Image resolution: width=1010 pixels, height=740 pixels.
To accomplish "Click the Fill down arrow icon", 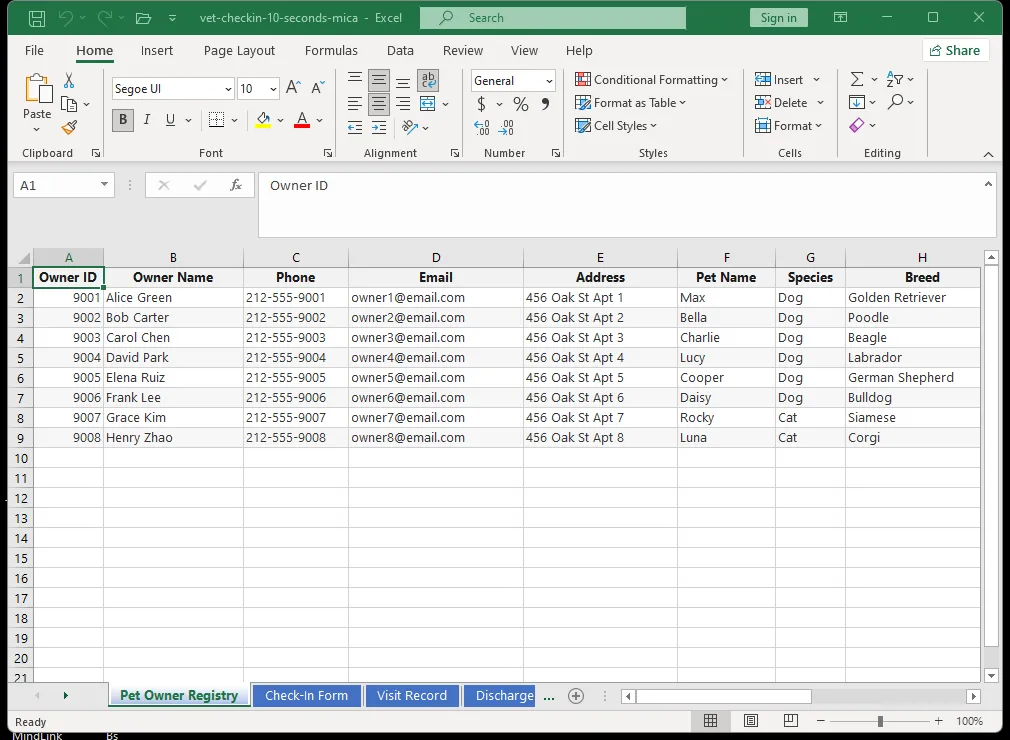I will click(857, 102).
